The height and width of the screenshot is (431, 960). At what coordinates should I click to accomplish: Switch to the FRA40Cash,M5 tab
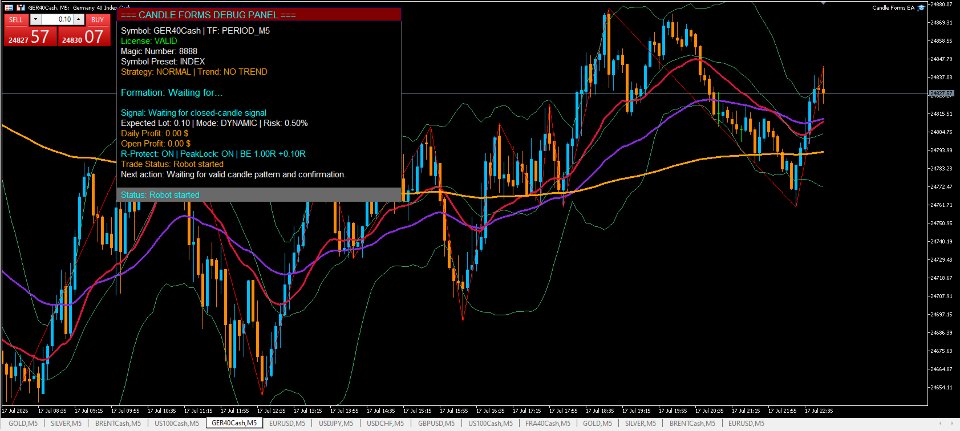[x=547, y=423]
